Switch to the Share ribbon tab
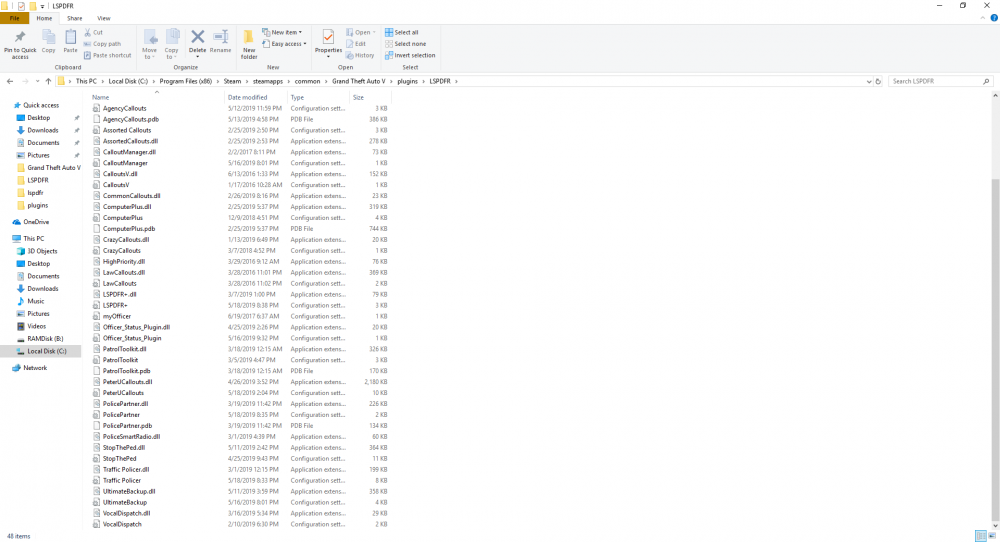The width and height of the screenshot is (1000, 542). pyautogui.click(x=75, y=18)
